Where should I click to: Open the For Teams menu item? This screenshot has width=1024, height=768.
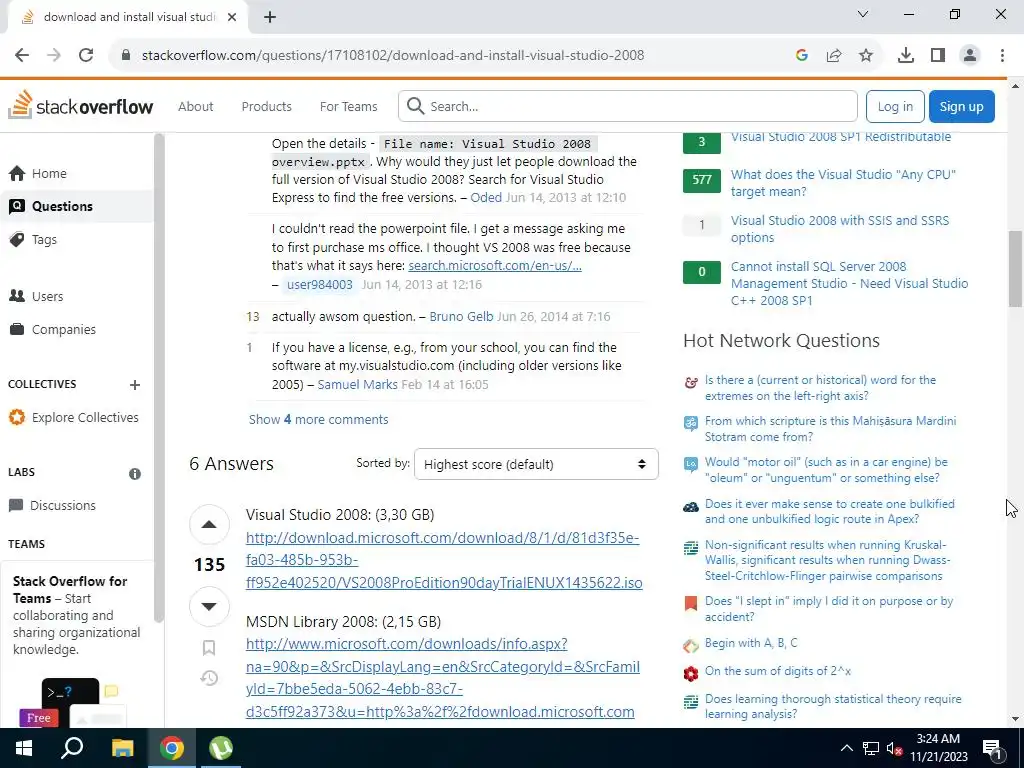pyautogui.click(x=348, y=106)
